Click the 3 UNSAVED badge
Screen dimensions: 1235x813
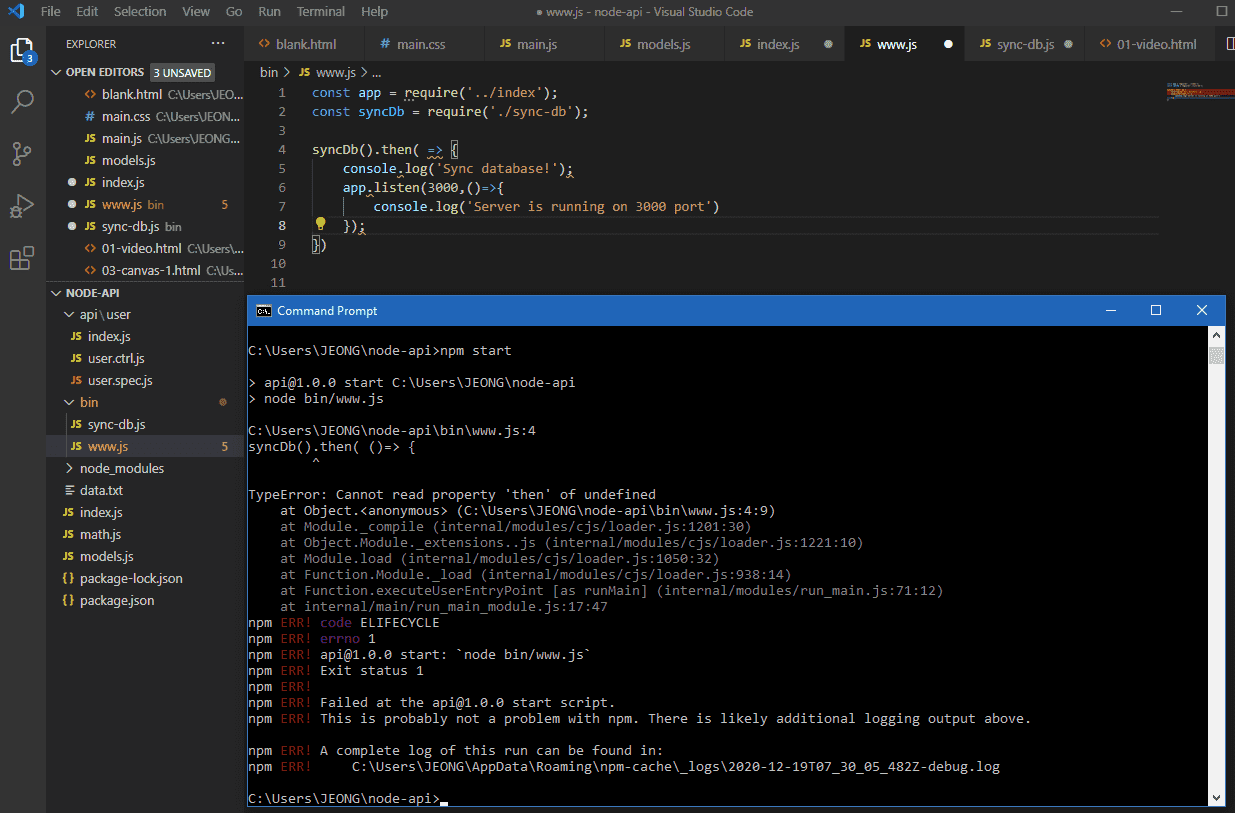click(x=182, y=73)
